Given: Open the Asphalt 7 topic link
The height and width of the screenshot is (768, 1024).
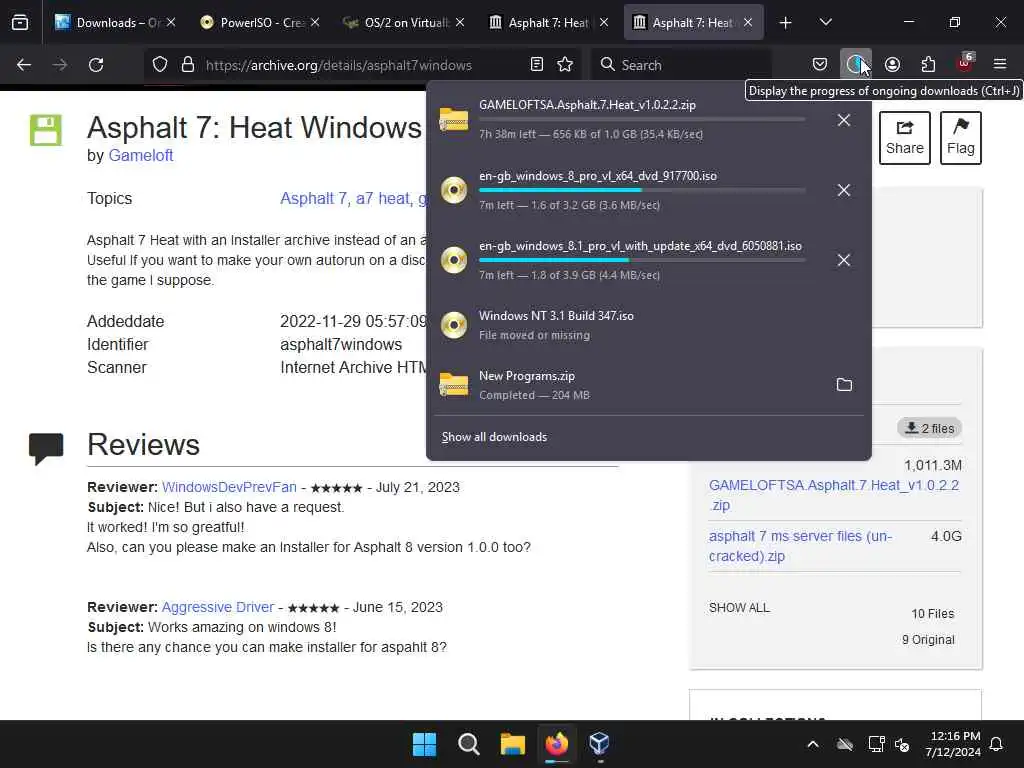Looking at the screenshot, I should (313, 199).
